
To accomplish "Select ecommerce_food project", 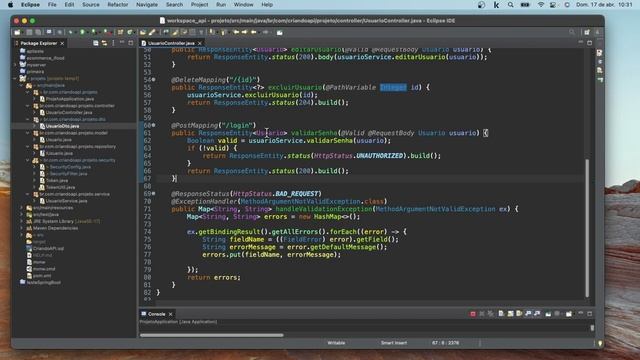I will (45, 58).
